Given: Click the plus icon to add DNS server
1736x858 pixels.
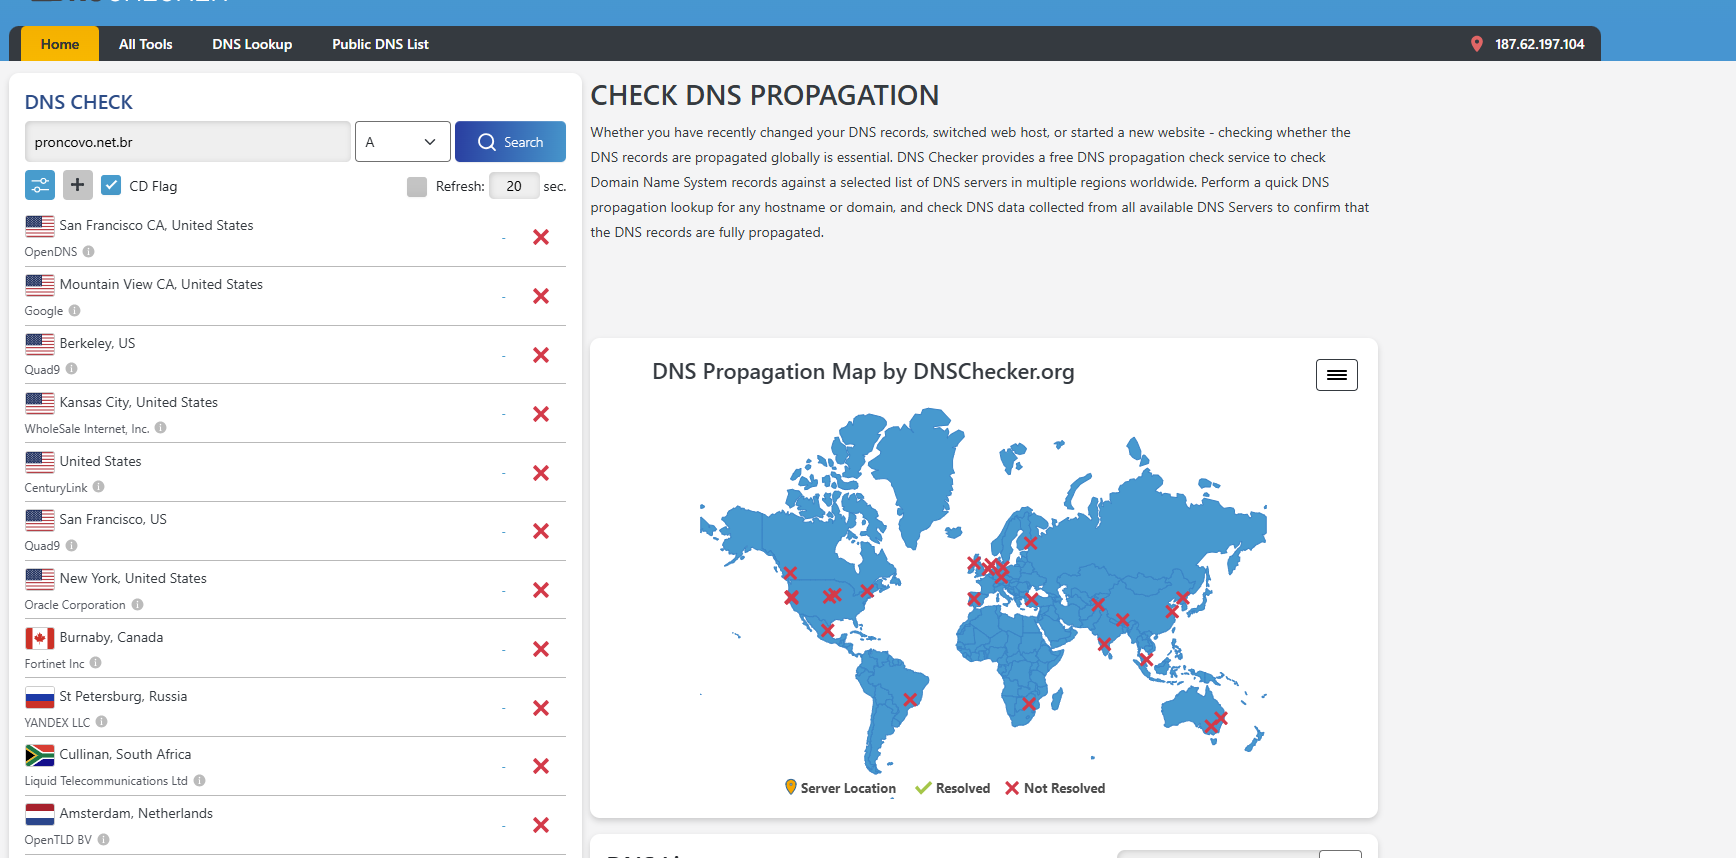Looking at the screenshot, I should (x=78, y=185).
